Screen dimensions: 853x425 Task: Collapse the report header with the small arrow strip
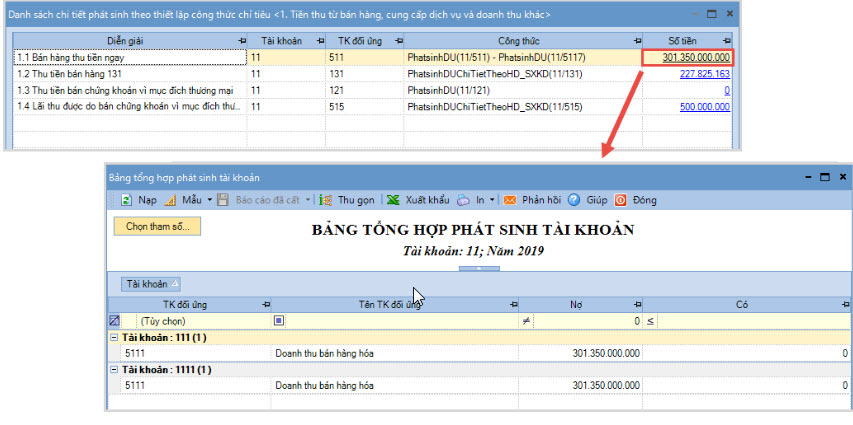(479, 268)
